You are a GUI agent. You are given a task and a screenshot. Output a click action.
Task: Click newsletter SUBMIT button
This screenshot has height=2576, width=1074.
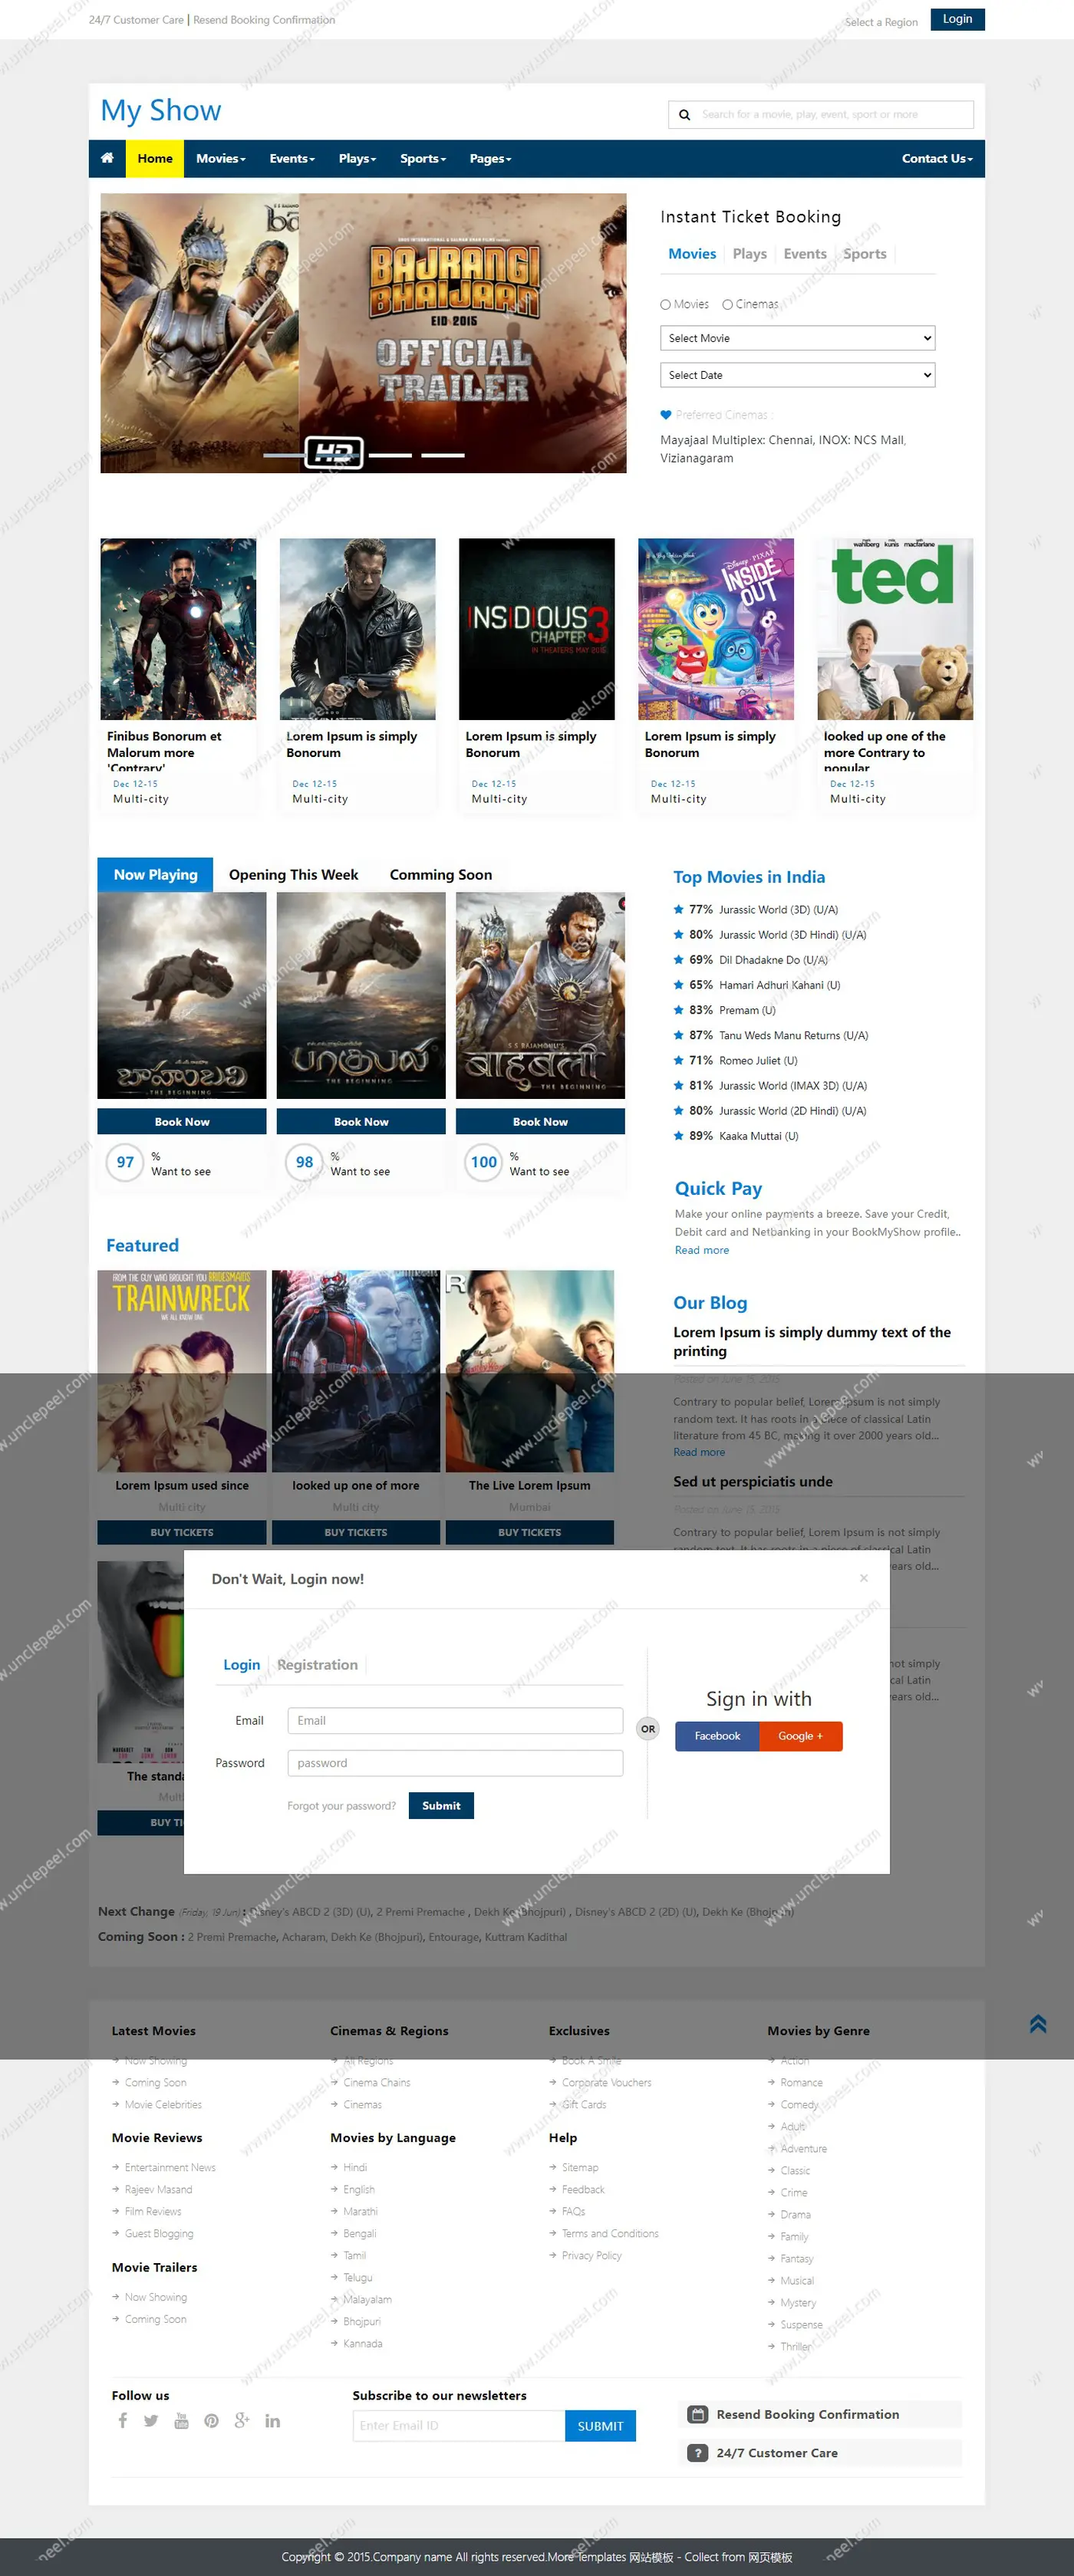coord(600,2426)
